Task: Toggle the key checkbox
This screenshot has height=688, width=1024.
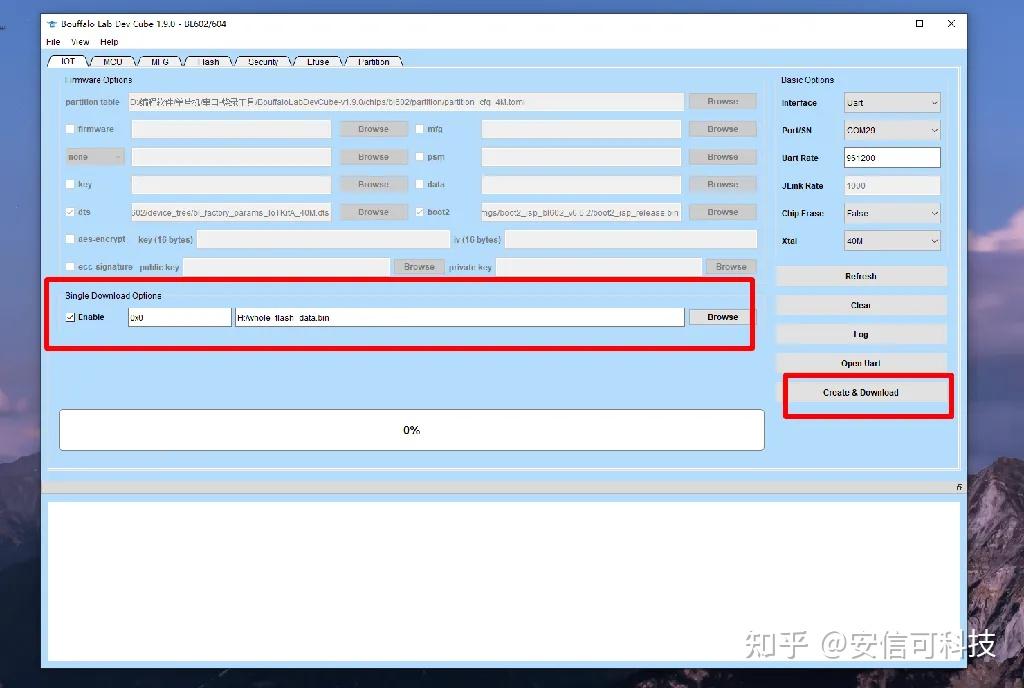Action: tap(70, 184)
